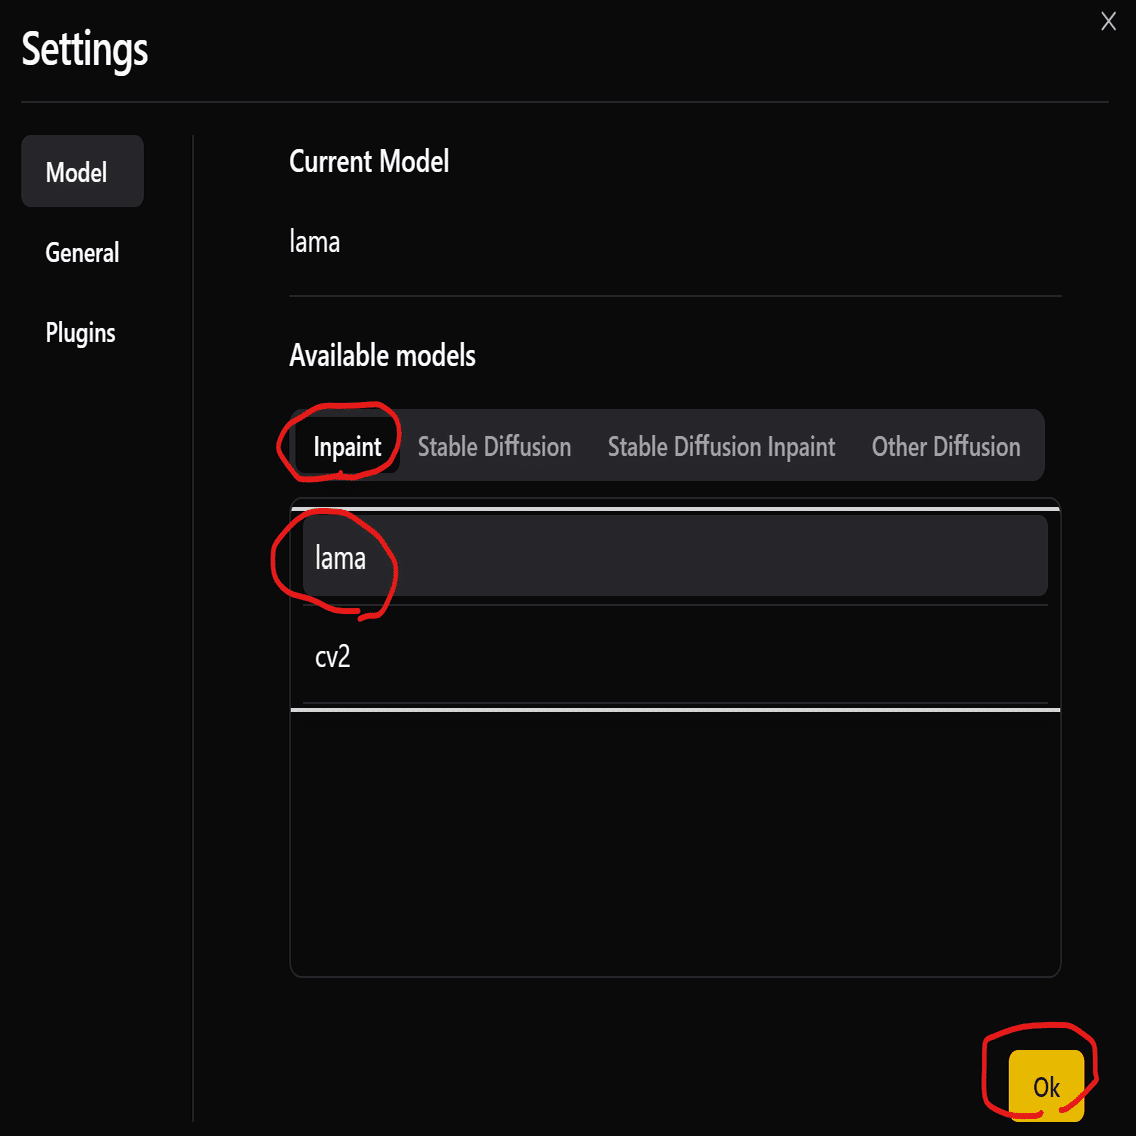1136x1136 pixels.
Task: Choose the lama model in the list
Action: (x=675, y=557)
